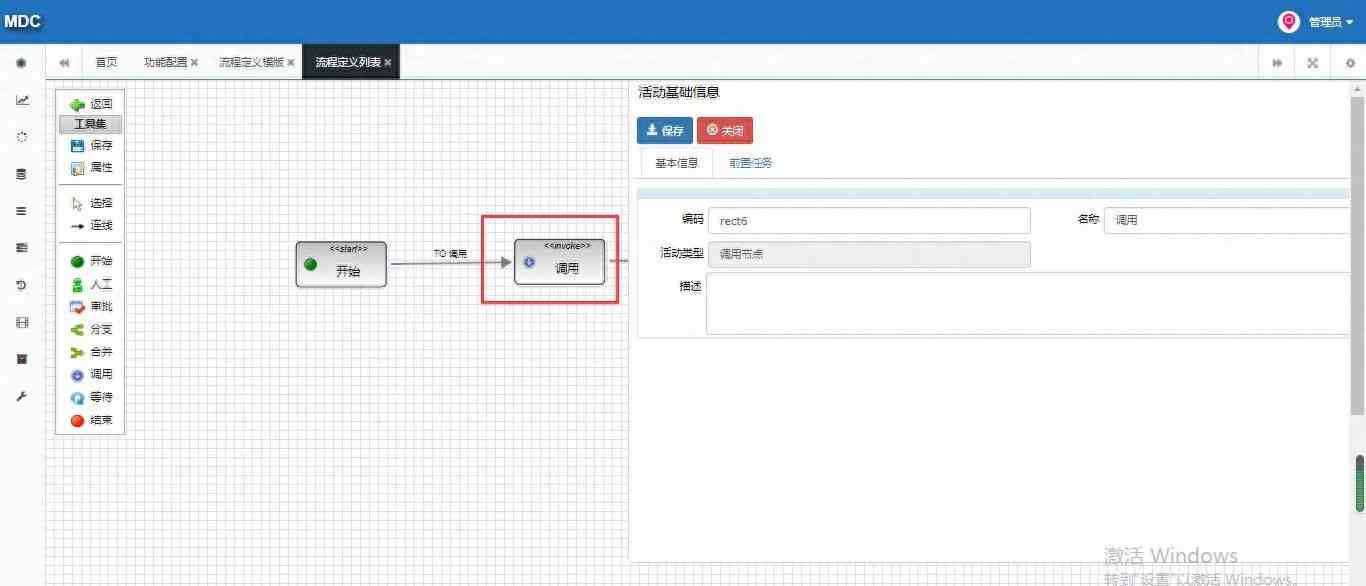Open the 前置任务 panel tab

[x=751, y=163]
